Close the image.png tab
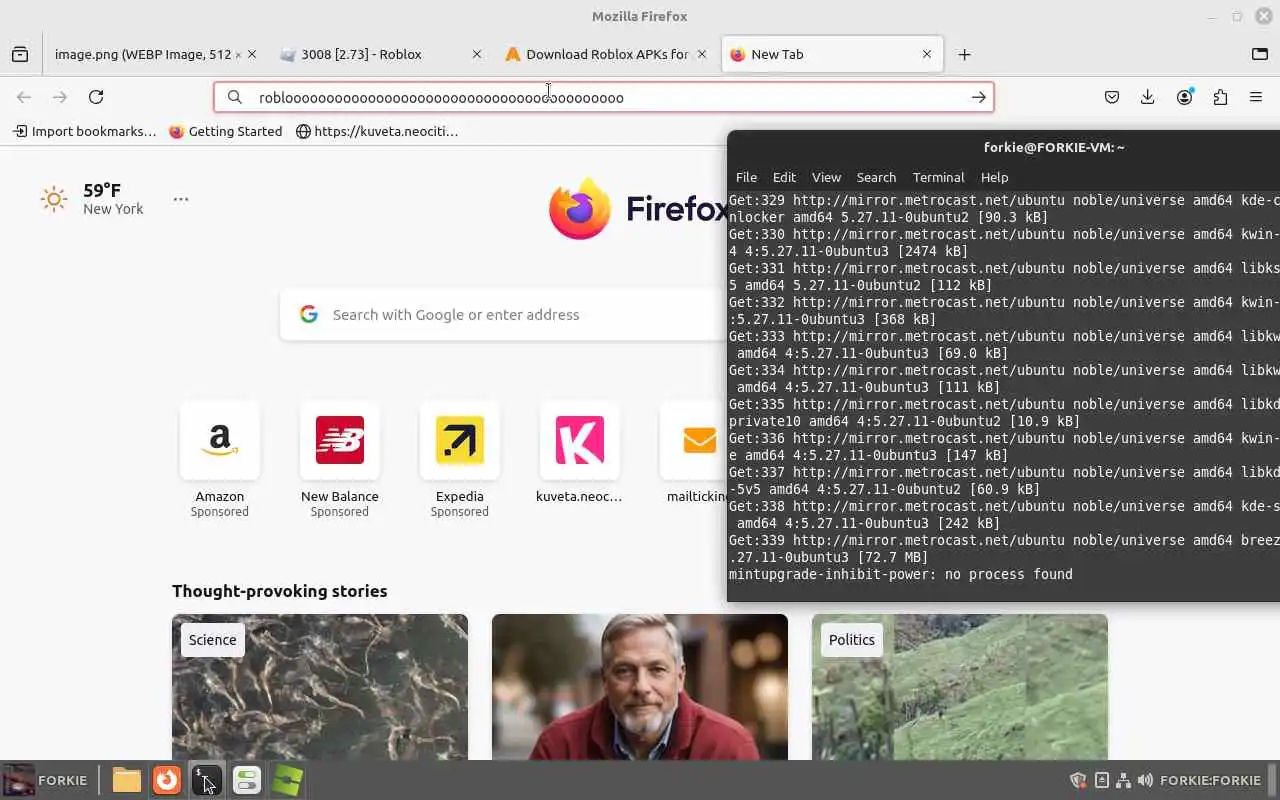This screenshot has height=800, width=1280. pyautogui.click(x=252, y=55)
